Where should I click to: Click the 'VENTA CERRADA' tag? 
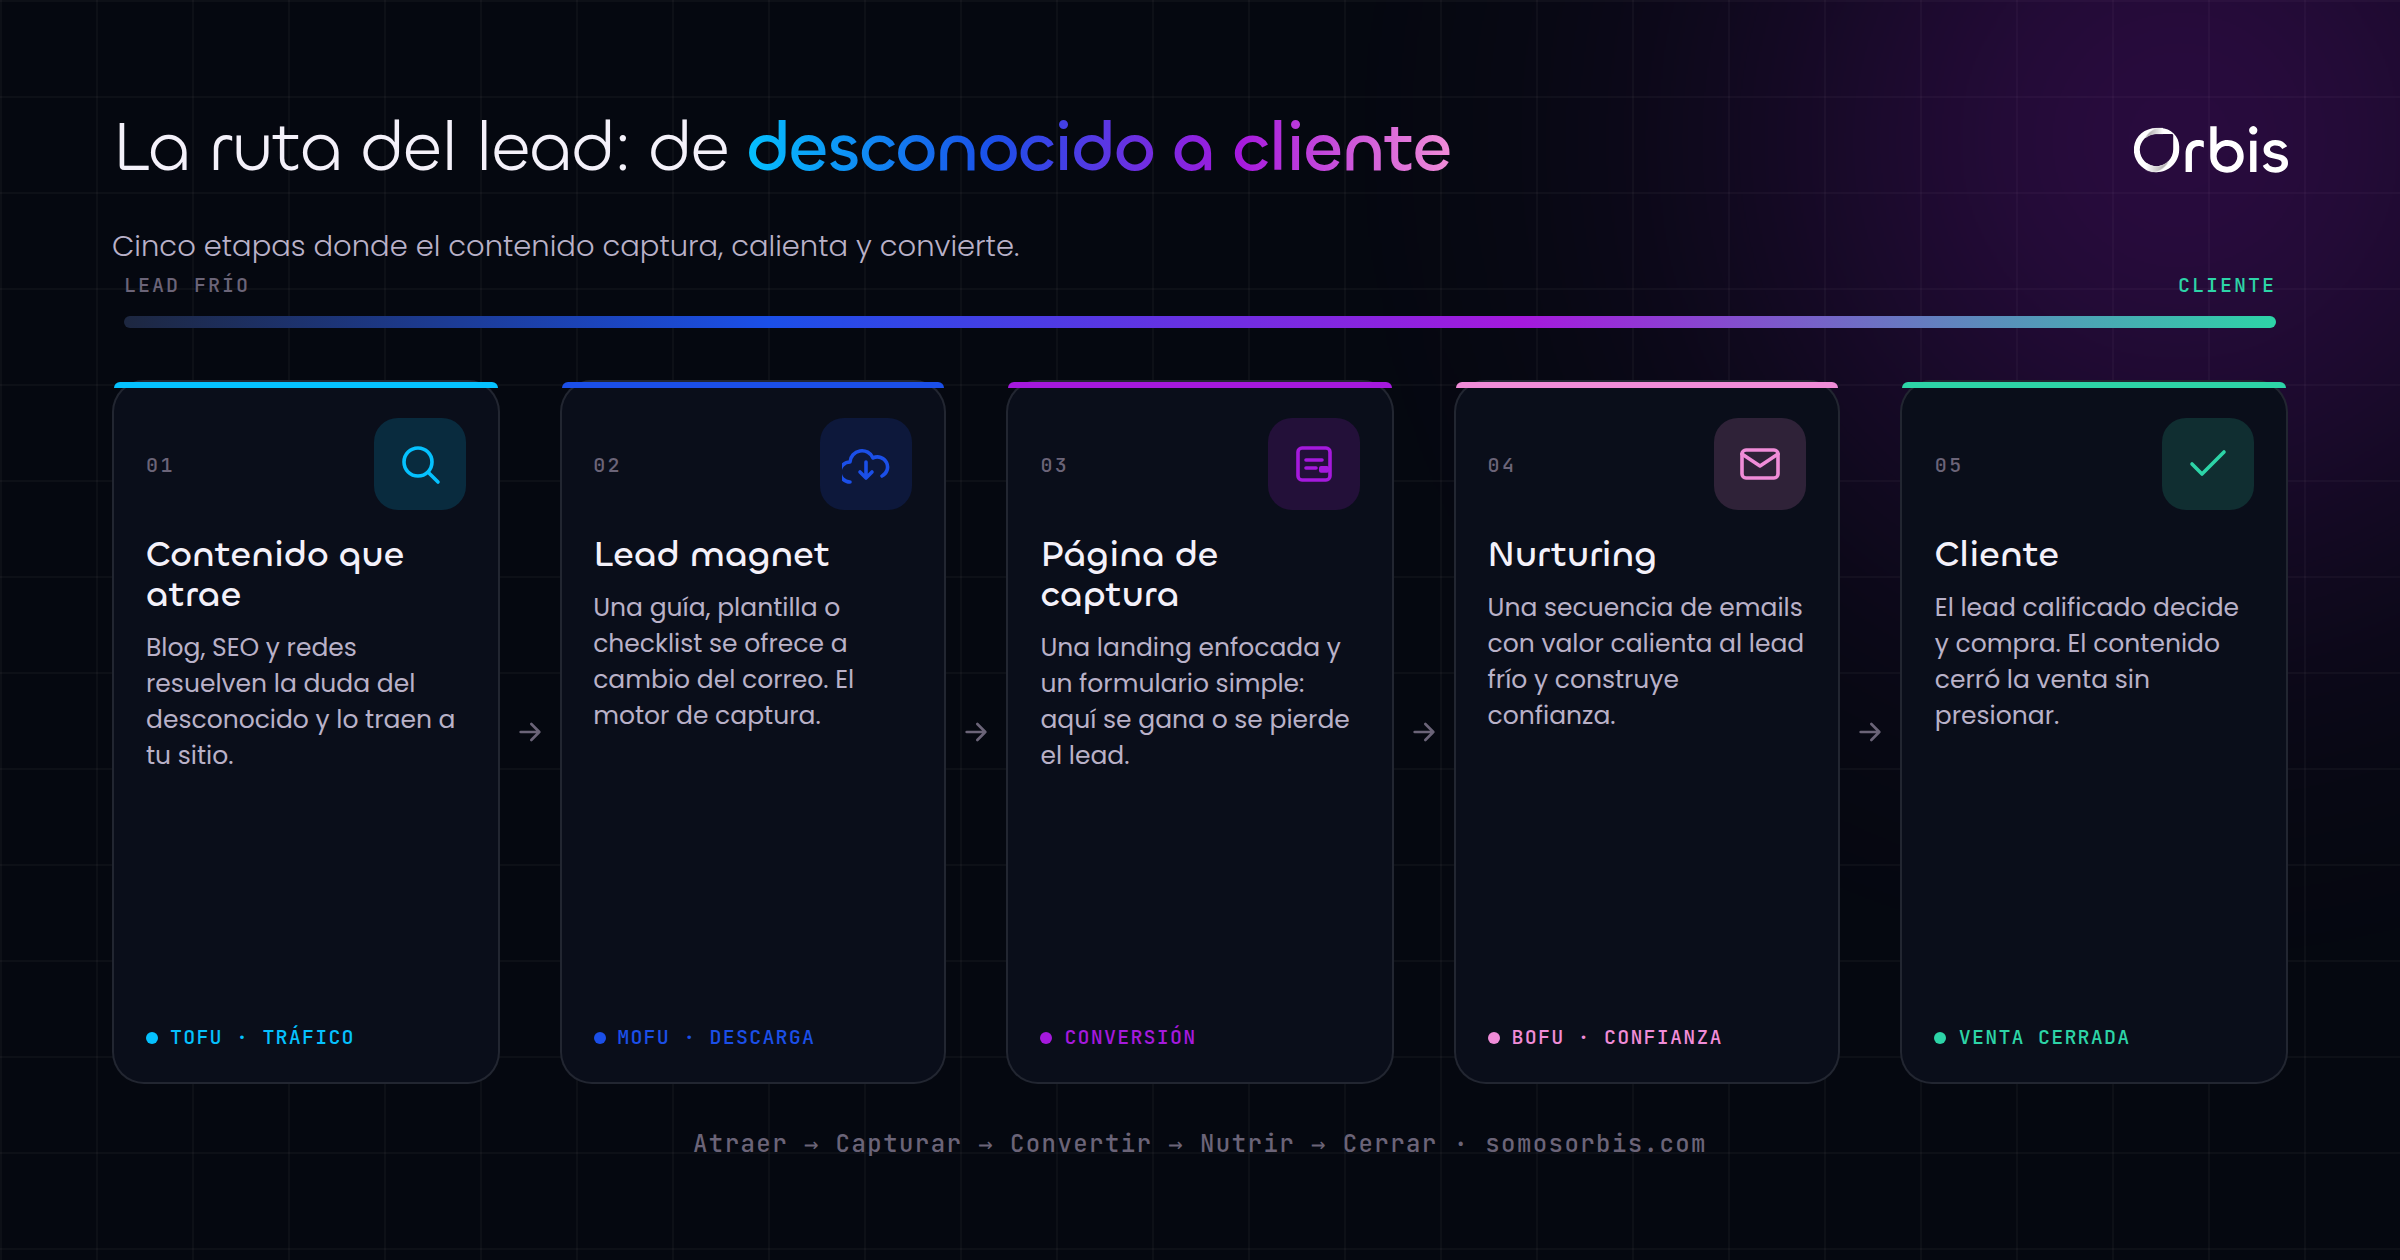coord(2044,1038)
